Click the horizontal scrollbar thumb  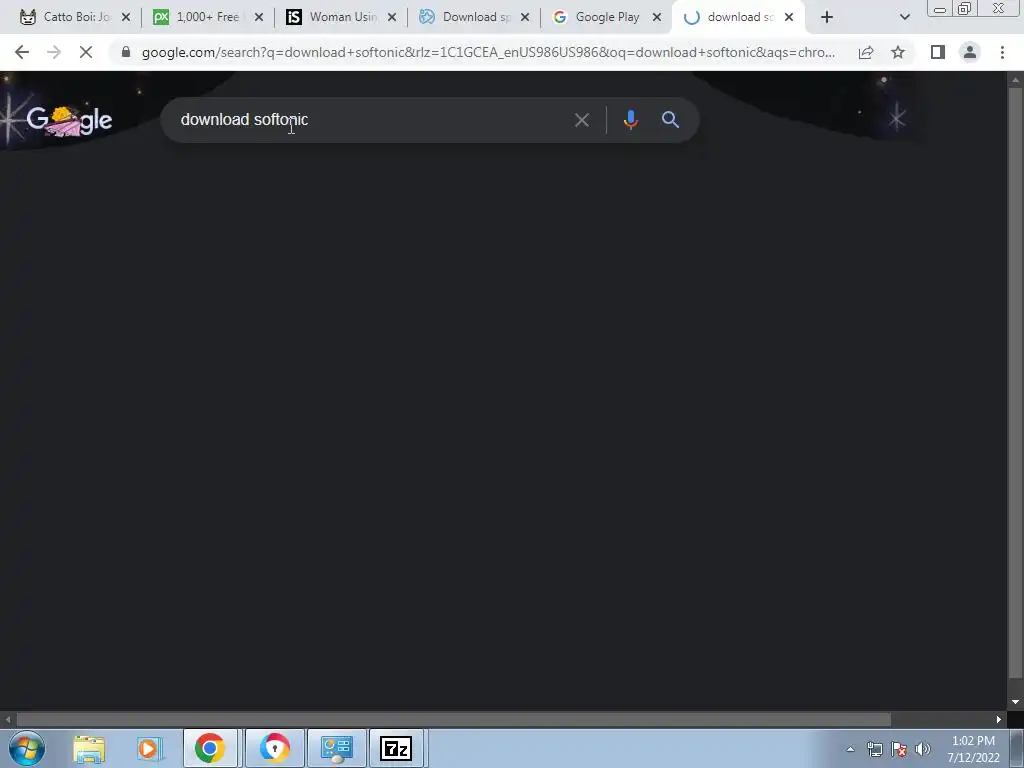(453, 720)
